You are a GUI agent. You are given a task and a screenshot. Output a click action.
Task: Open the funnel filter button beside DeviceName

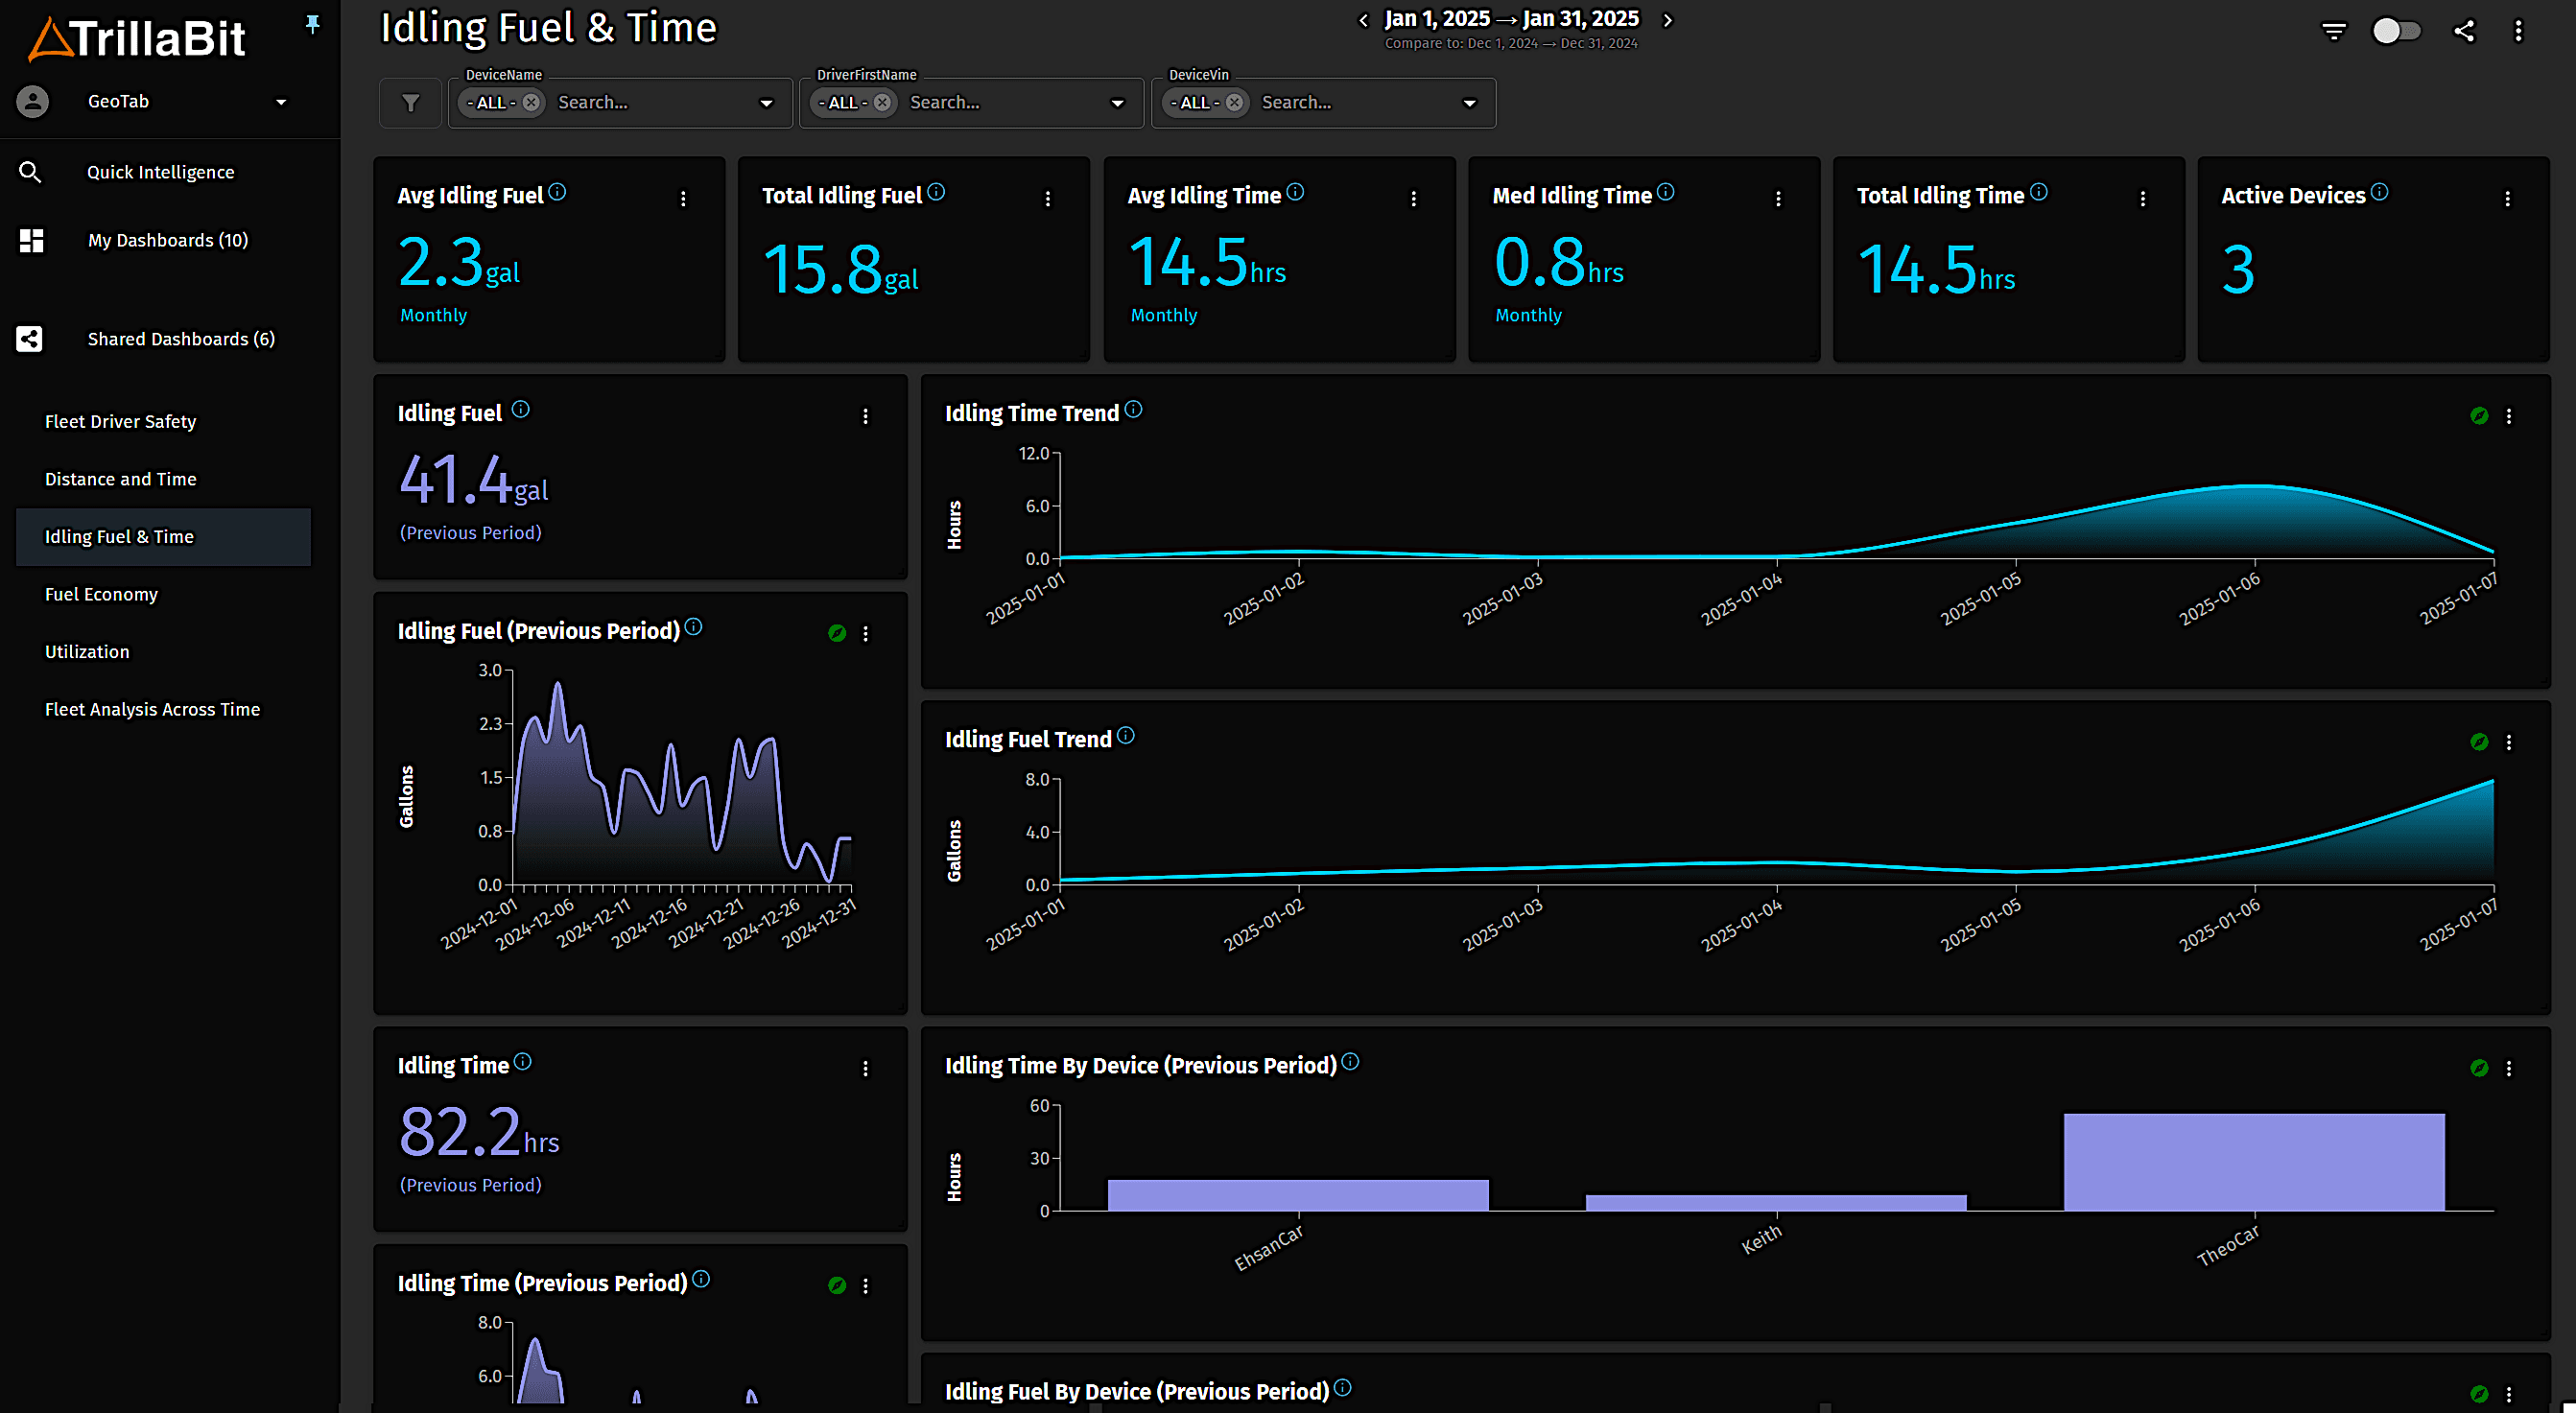point(410,103)
